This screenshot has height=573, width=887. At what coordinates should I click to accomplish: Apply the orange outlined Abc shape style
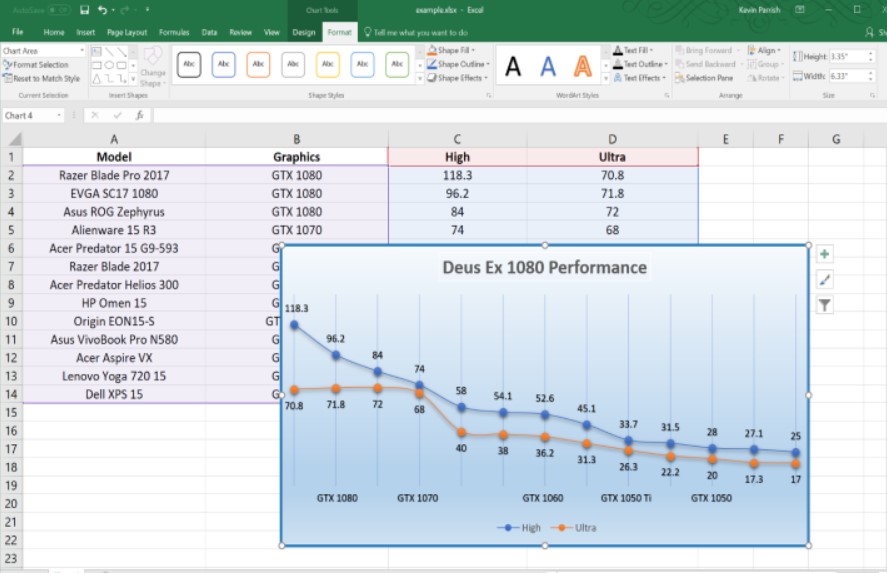pos(259,64)
